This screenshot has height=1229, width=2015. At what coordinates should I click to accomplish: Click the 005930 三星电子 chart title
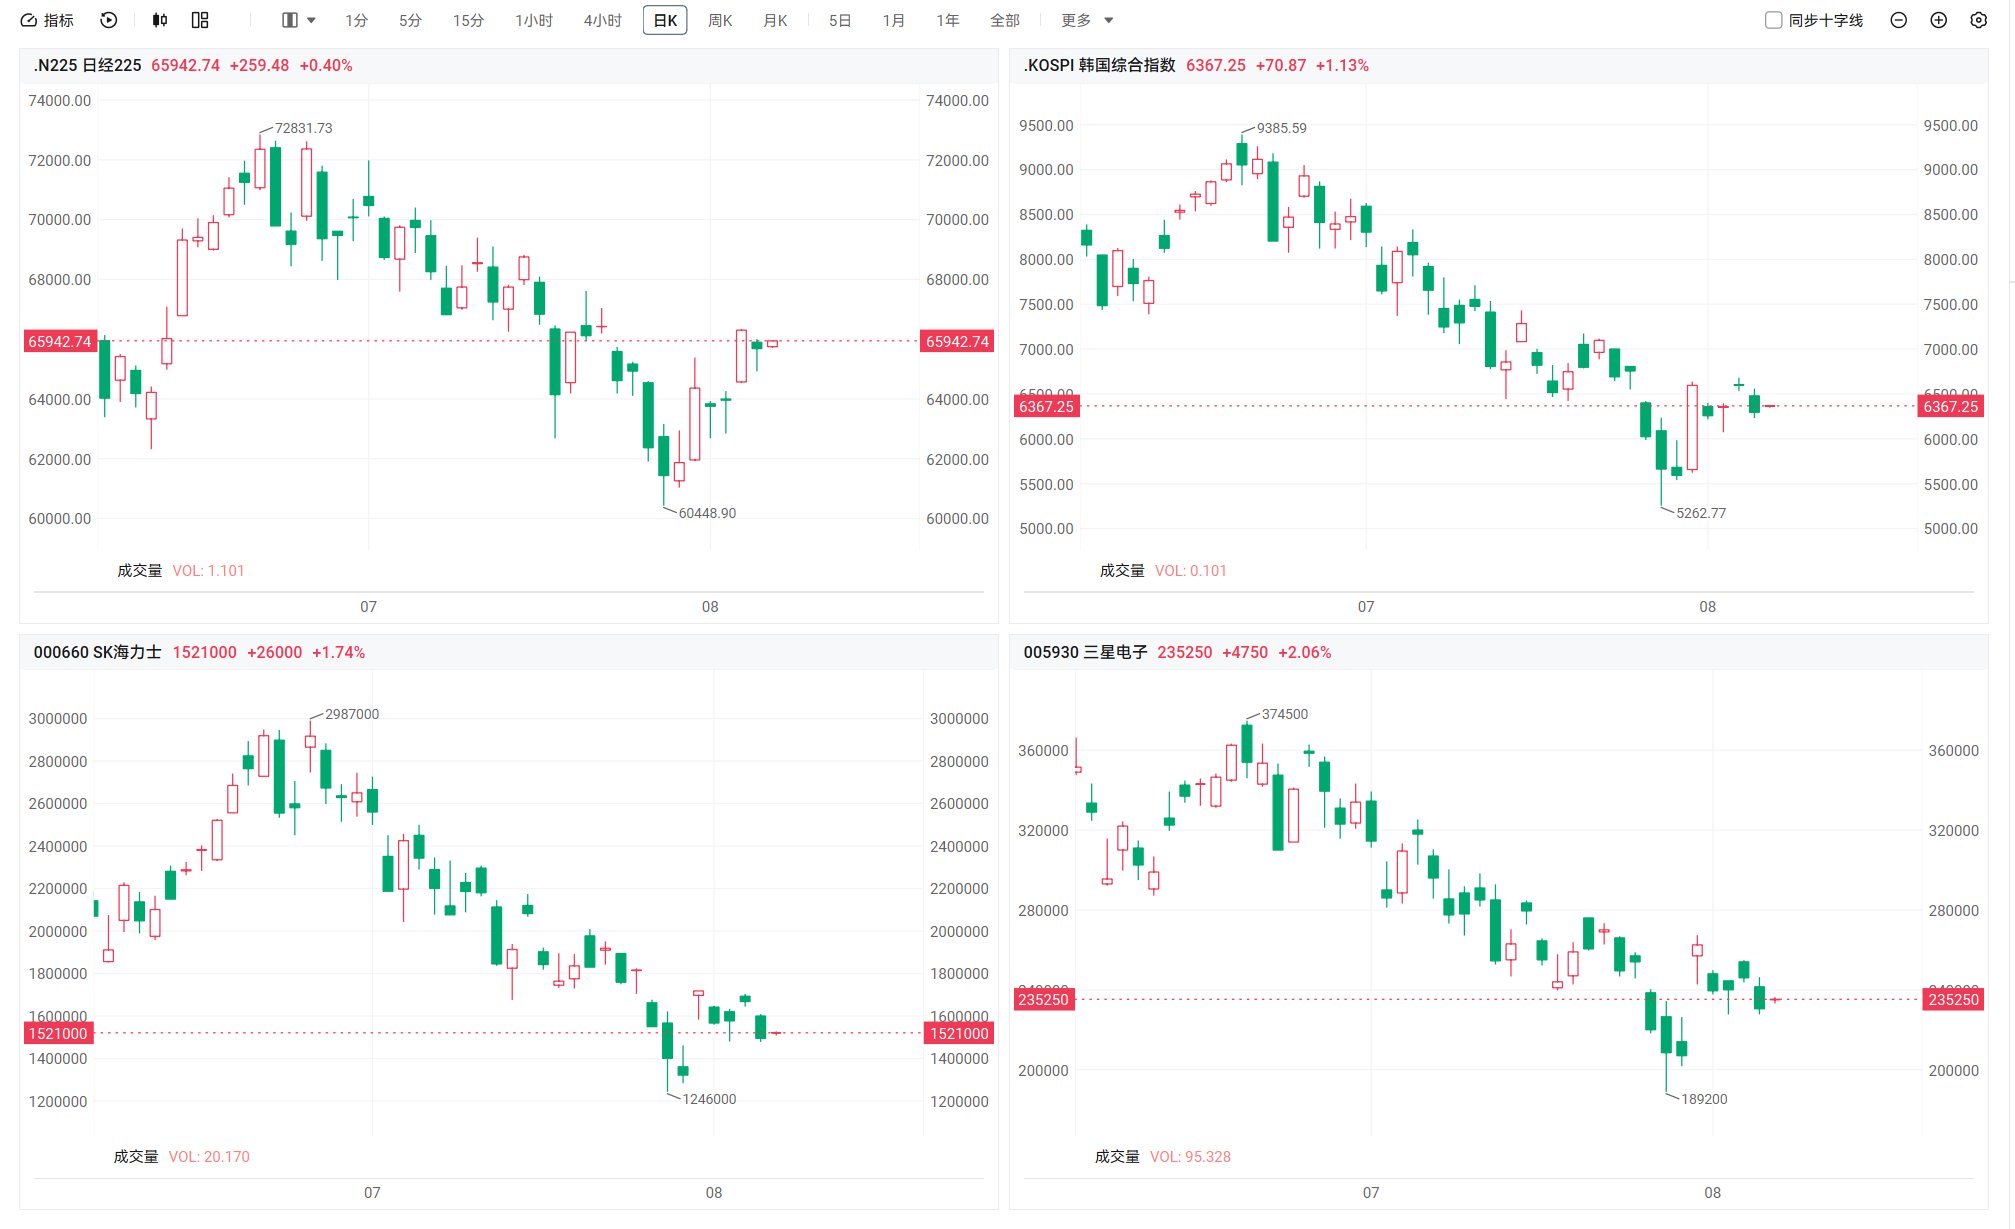click(x=1085, y=652)
